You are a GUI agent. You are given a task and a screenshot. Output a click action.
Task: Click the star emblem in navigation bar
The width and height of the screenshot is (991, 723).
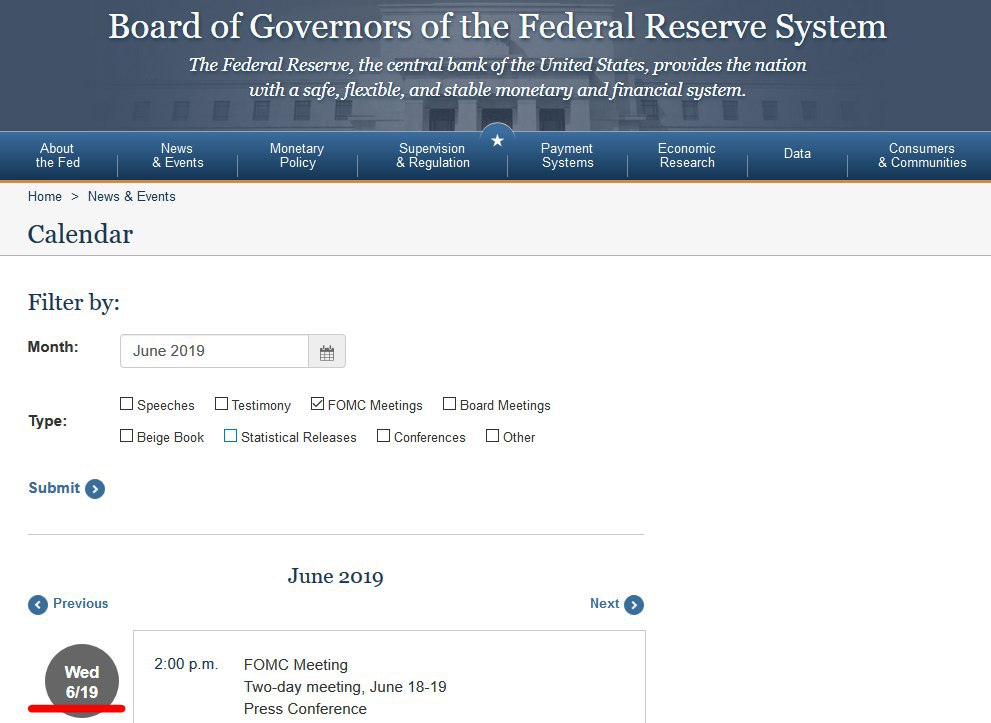[x=497, y=140]
